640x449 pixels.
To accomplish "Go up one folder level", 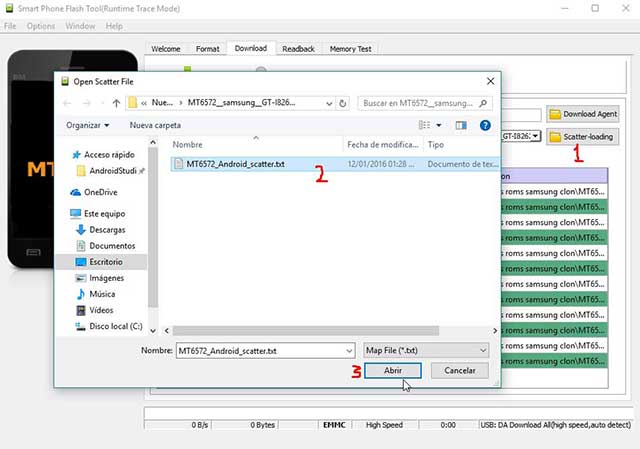I will [116, 103].
